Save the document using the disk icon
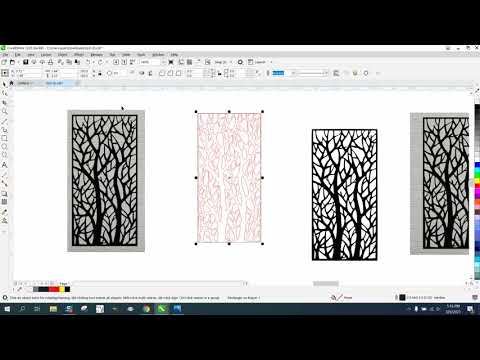The height and width of the screenshot is (360, 480). pos(25,62)
